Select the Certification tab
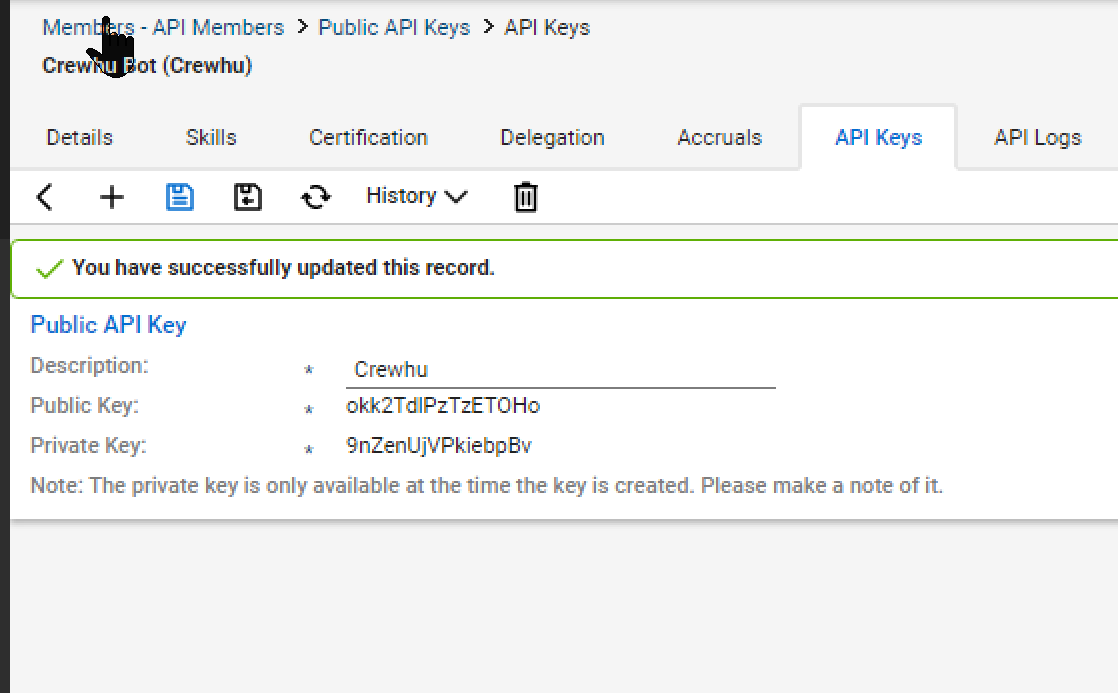The width and height of the screenshot is (1118, 693). (x=368, y=137)
